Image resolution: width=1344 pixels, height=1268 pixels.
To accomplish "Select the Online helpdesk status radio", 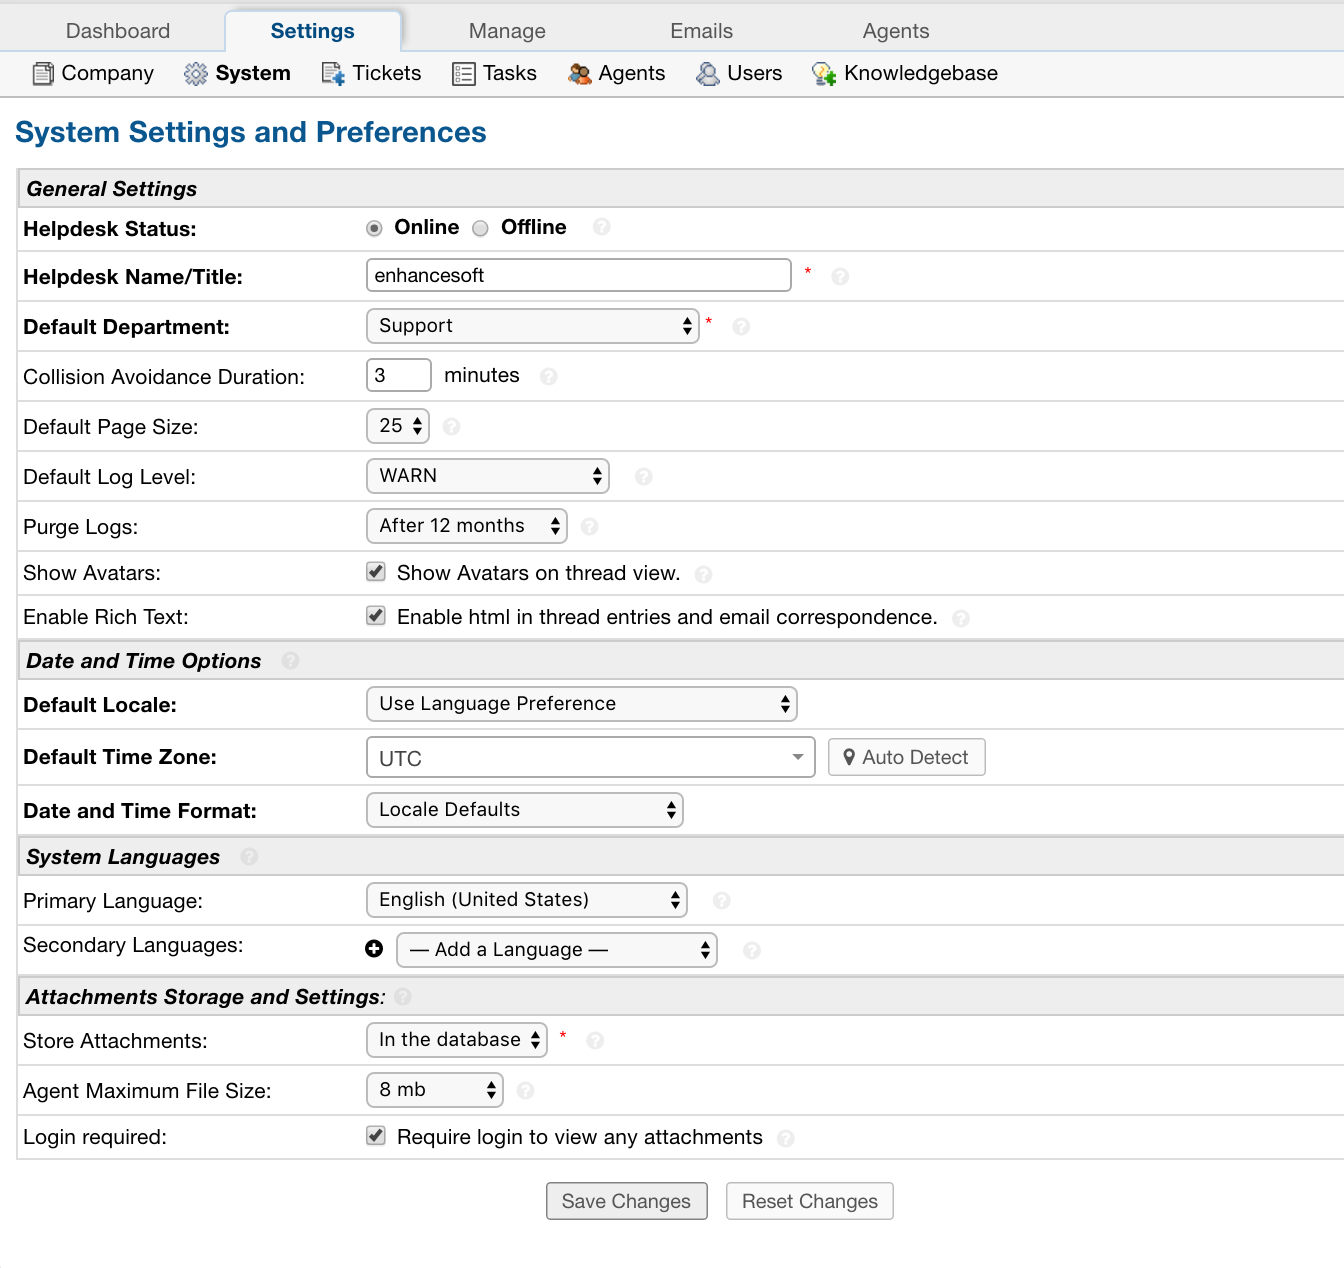I will point(374,228).
